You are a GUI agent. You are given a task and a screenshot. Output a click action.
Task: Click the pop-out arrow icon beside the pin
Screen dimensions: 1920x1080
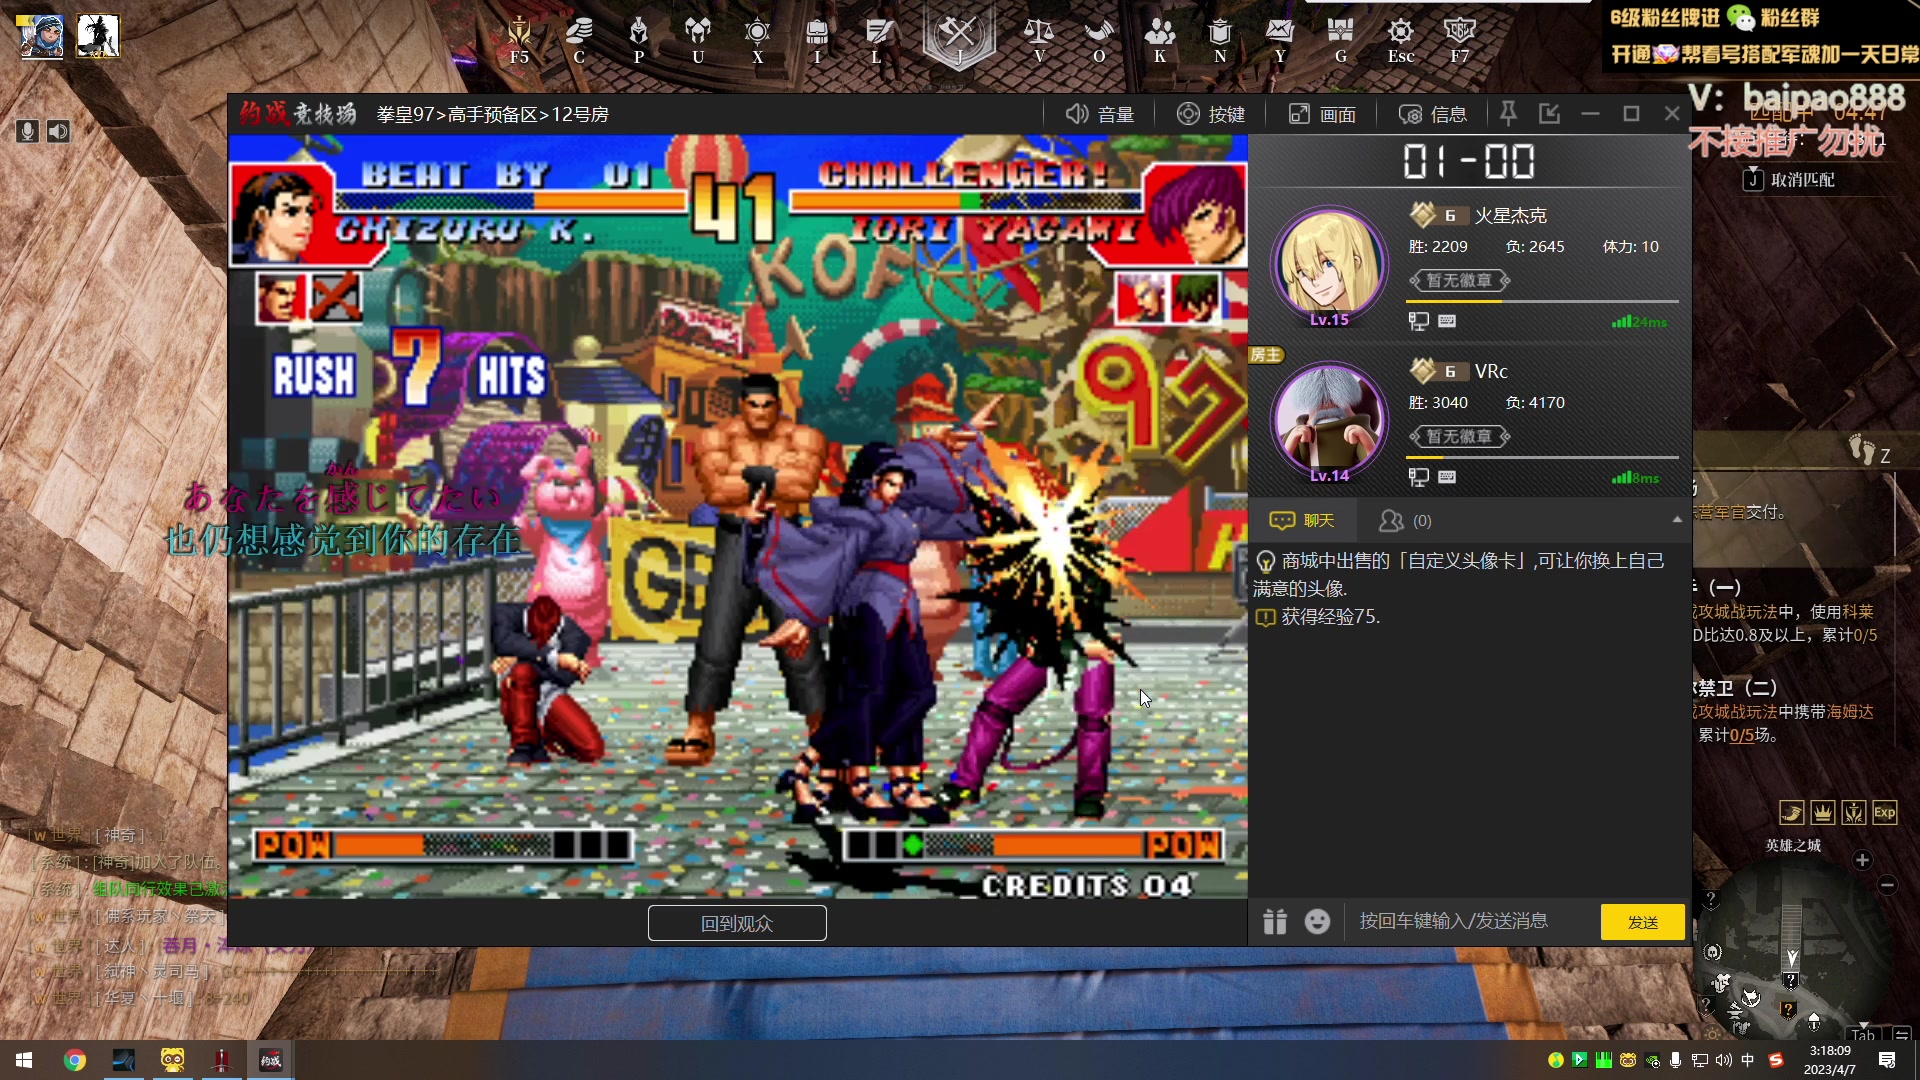pos(1550,113)
